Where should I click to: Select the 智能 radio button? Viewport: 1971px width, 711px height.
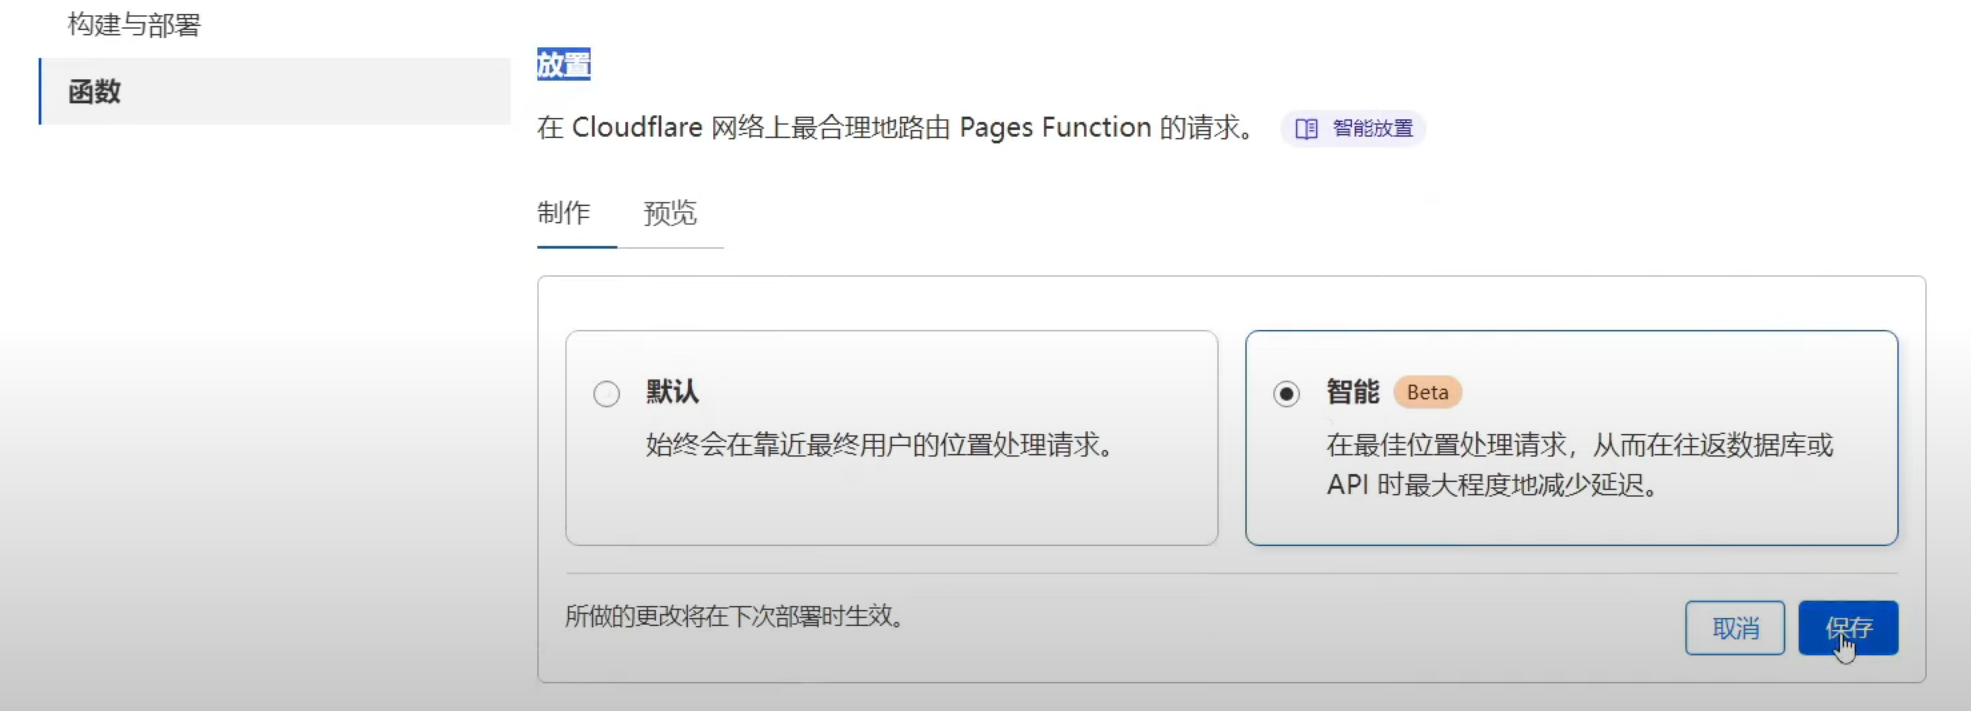point(1286,394)
